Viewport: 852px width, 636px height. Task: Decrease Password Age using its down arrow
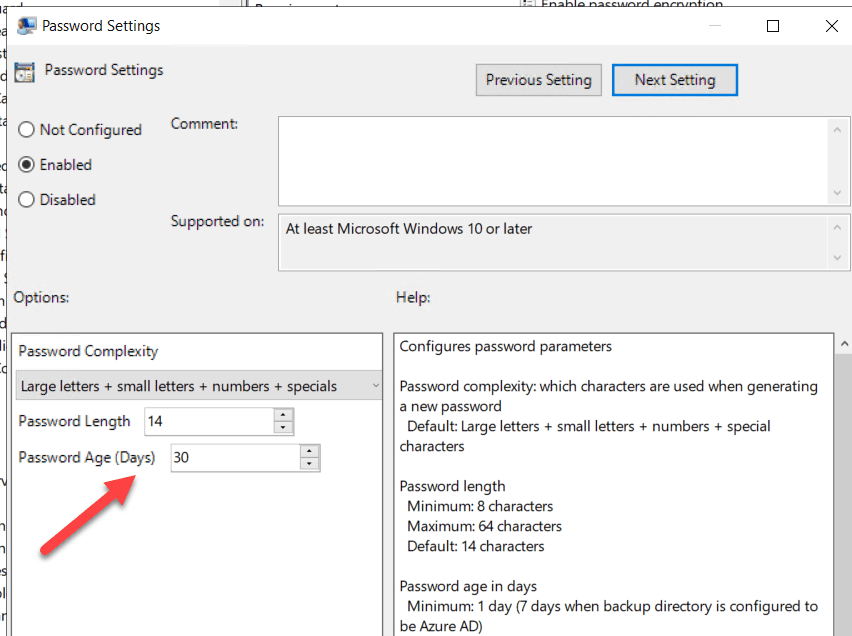tap(309, 463)
